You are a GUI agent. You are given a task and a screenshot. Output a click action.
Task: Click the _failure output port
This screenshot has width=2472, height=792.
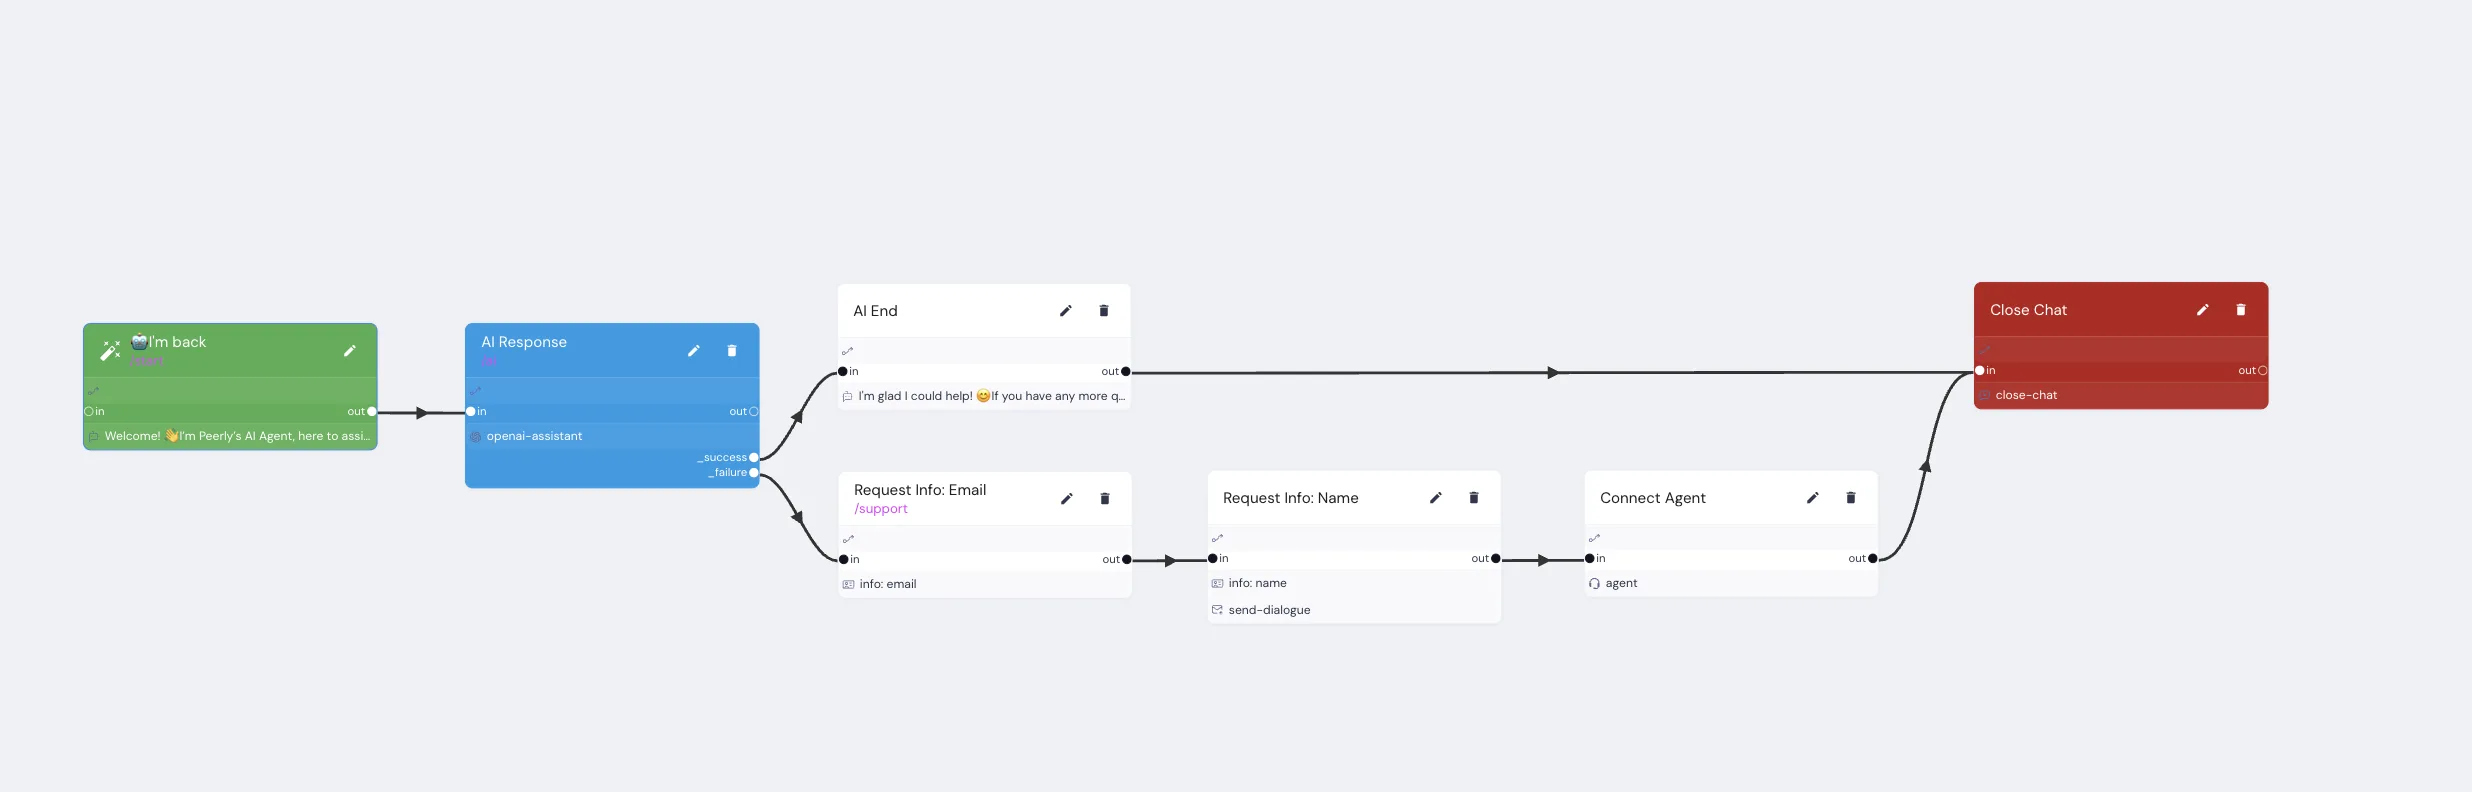(x=754, y=473)
